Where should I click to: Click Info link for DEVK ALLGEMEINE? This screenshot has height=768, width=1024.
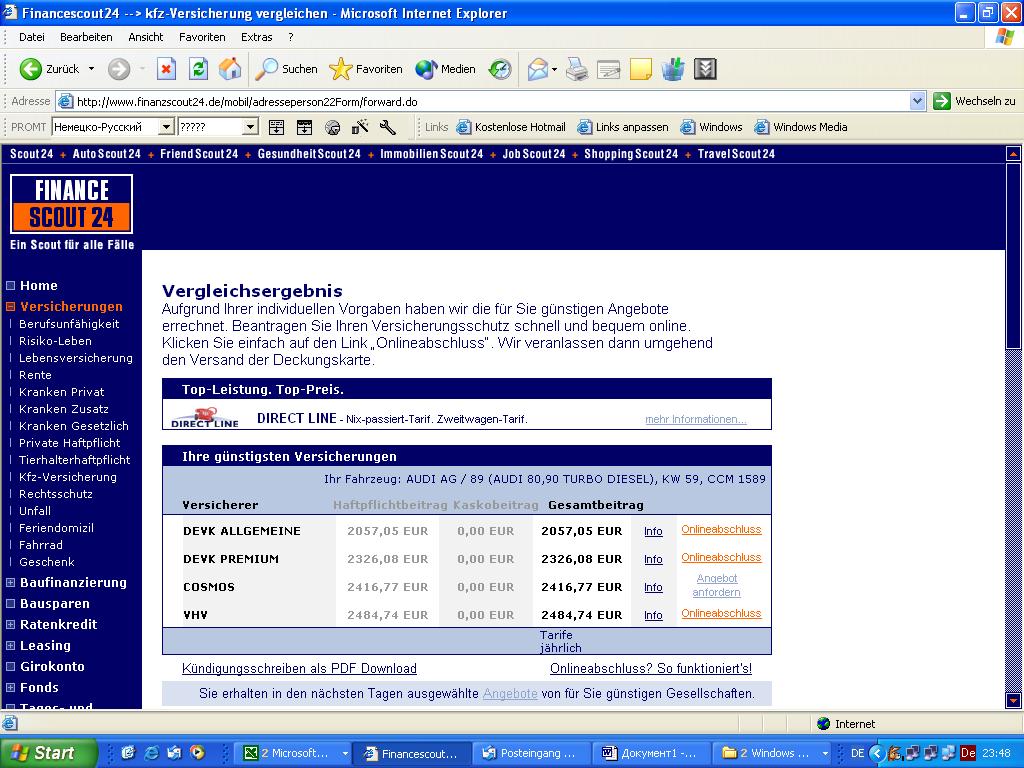(x=653, y=532)
